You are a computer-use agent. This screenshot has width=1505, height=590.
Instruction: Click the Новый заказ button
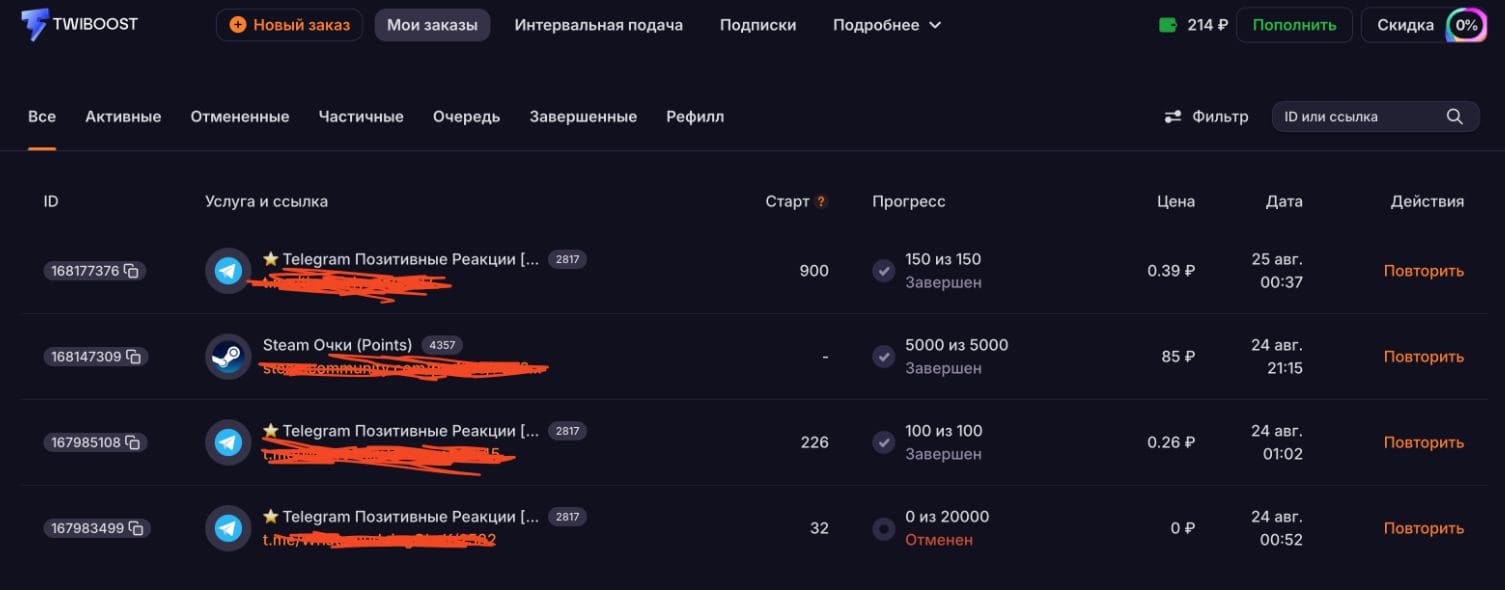[x=290, y=25]
